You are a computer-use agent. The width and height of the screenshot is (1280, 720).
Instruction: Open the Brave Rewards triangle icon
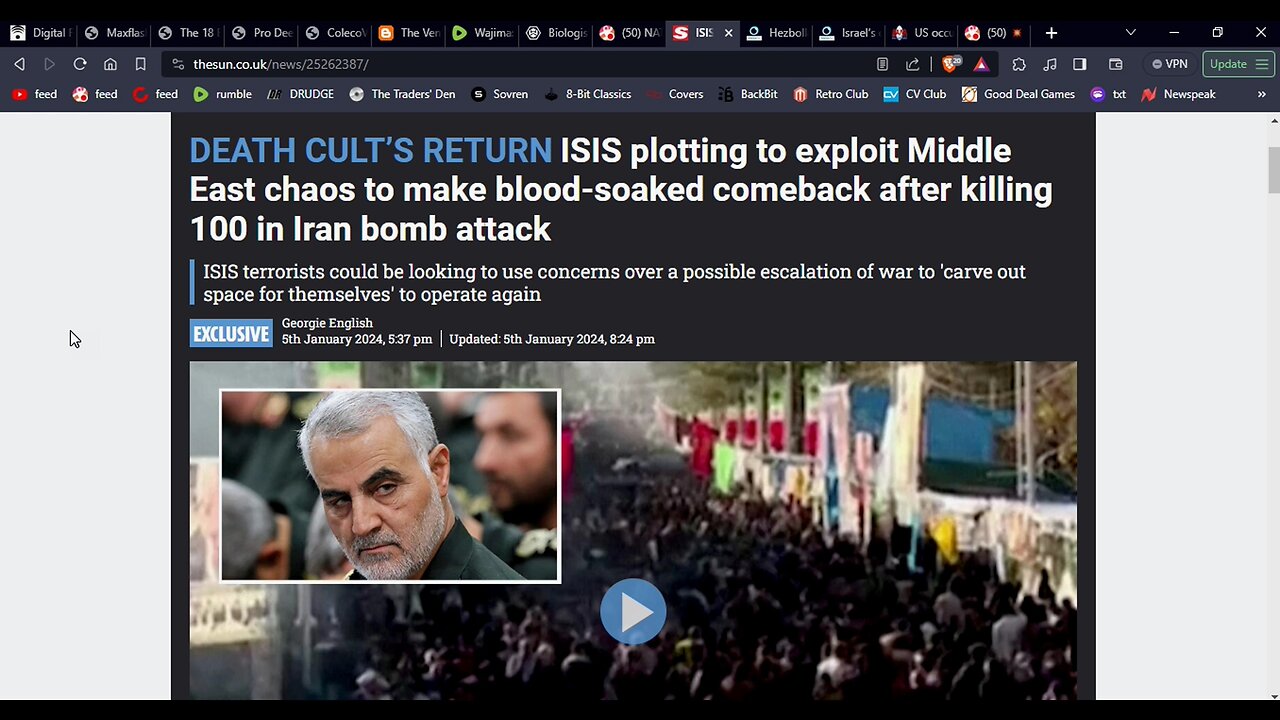click(981, 64)
